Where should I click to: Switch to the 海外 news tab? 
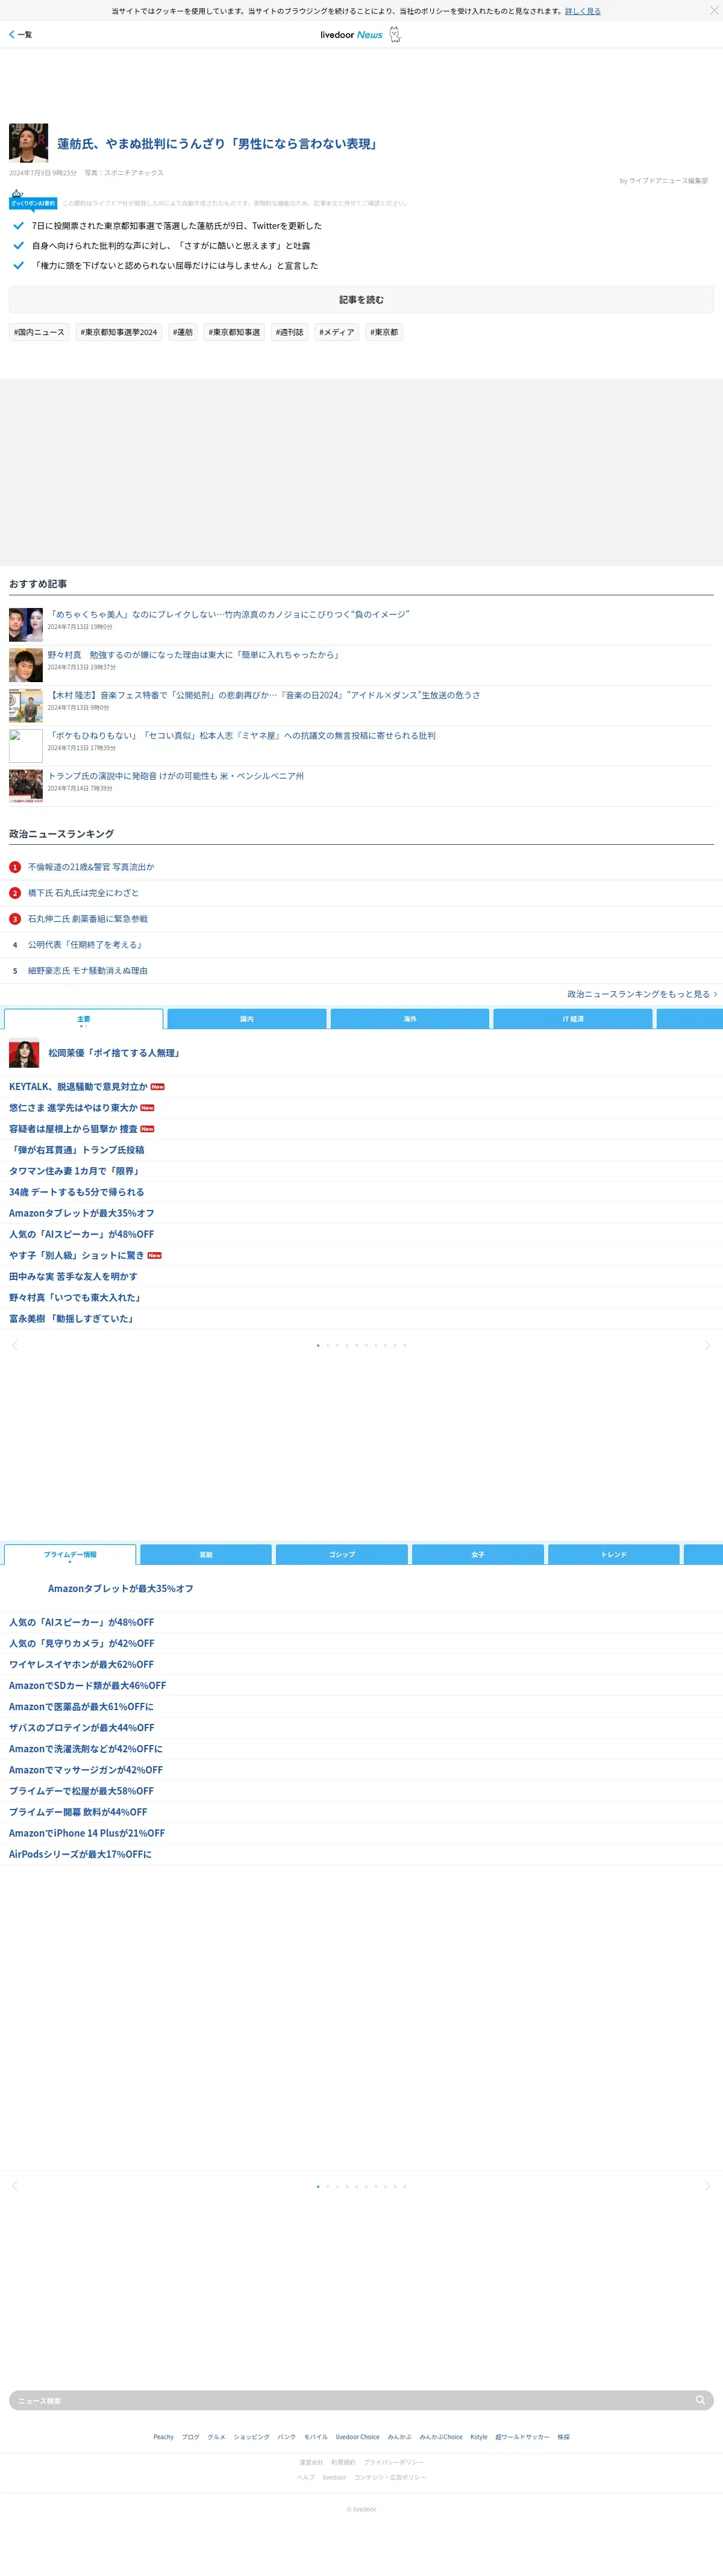pyautogui.click(x=410, y=1019)
